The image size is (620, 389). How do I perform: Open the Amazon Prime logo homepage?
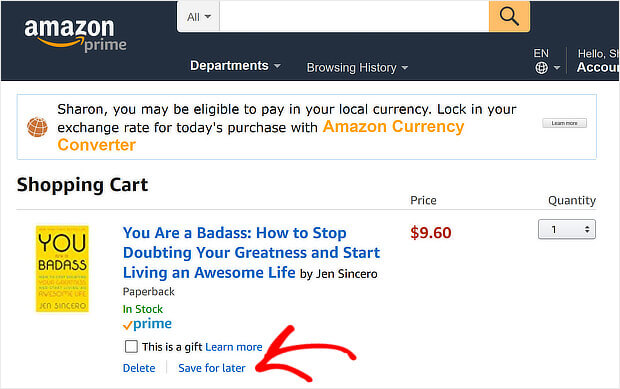(x=75, y=35)
